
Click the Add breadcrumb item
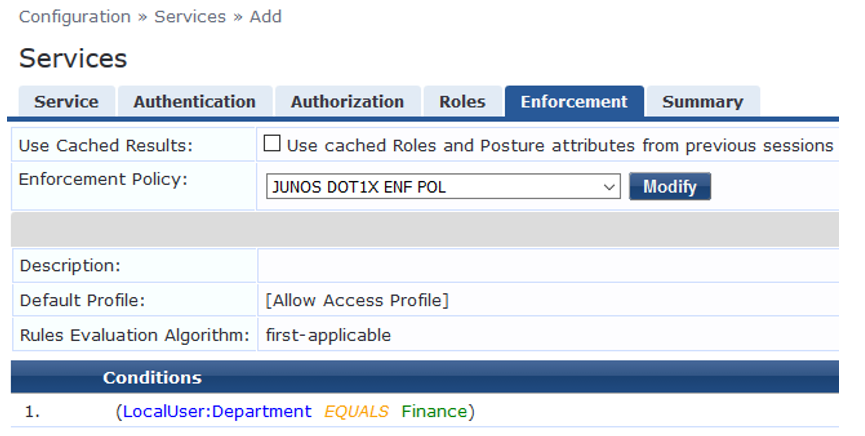266,17
